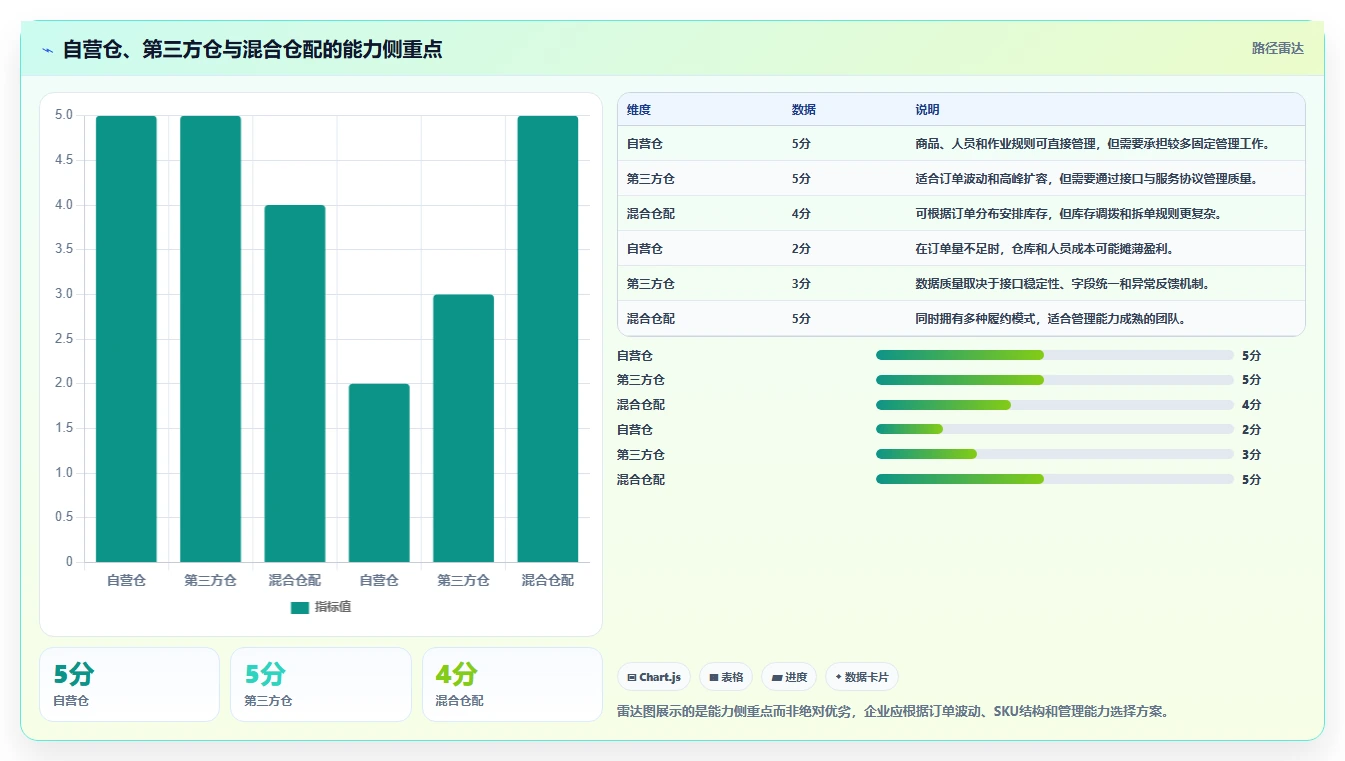Click the 2分 value beside the 自营仓 progress bar
The height and width of the screenshot is (761, 1345).
tap(1251, 430)
